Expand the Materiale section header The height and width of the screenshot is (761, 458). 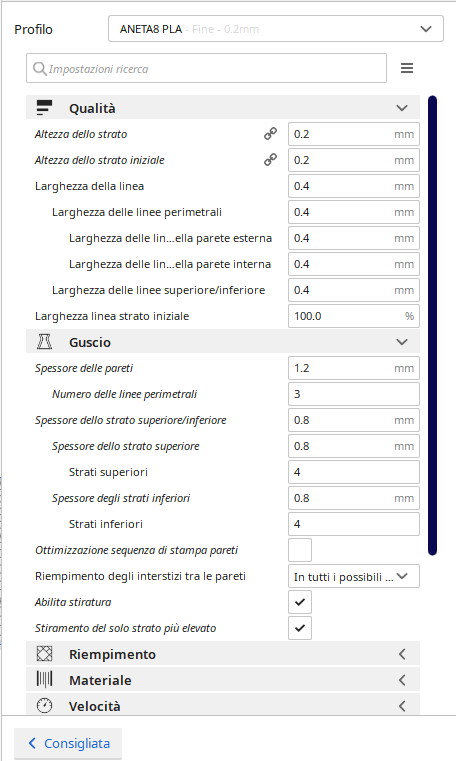click(223, 680)
